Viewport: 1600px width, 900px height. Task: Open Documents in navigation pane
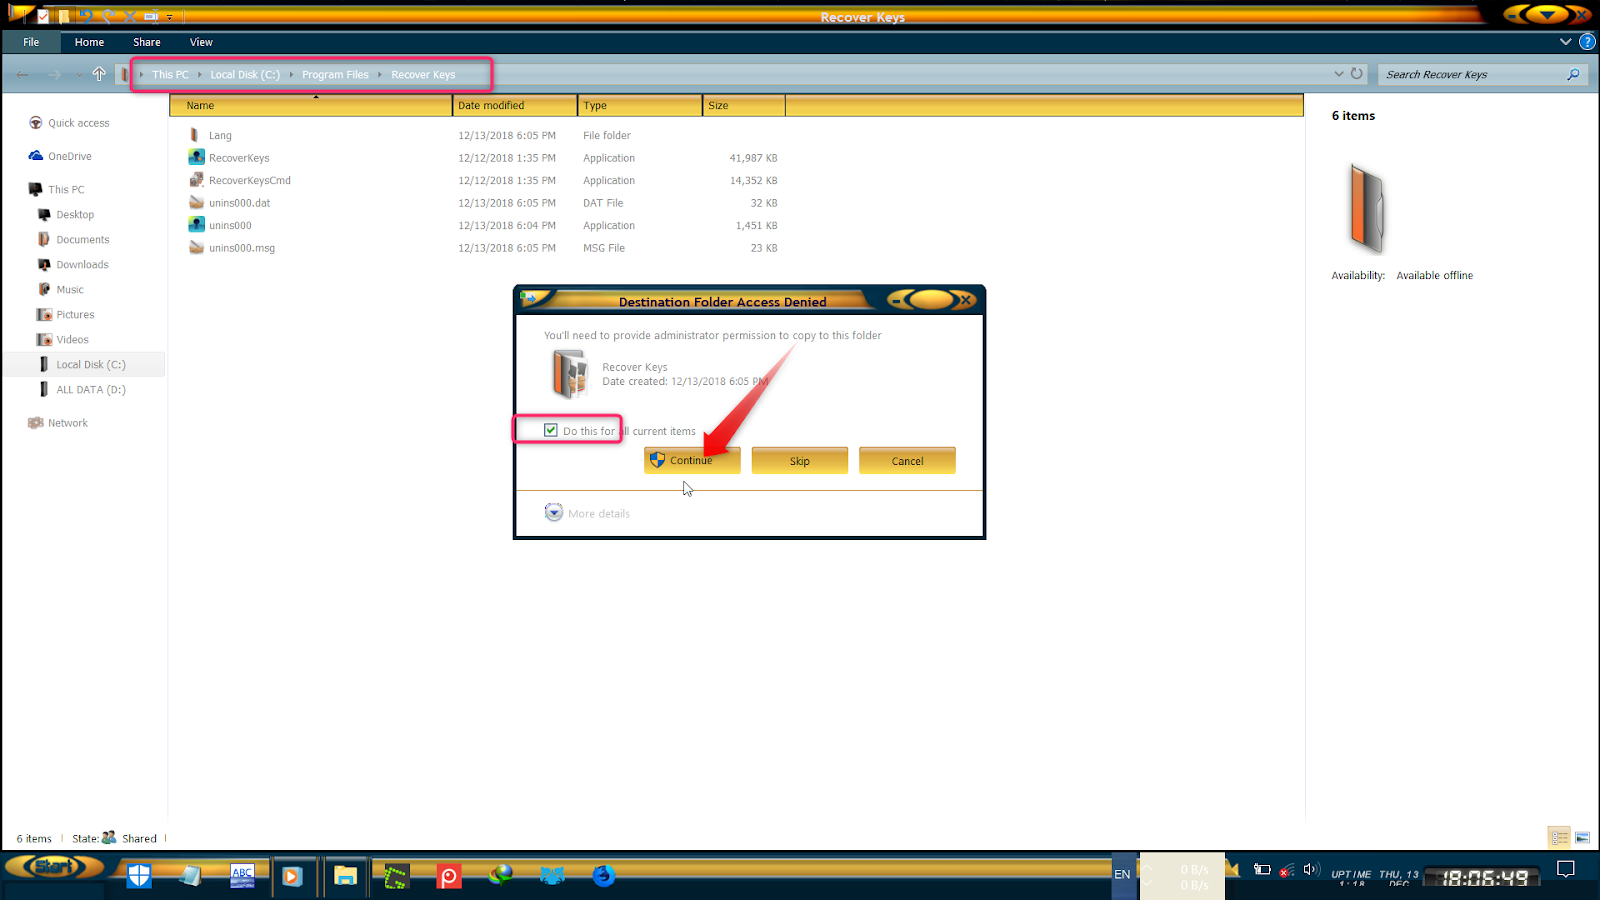82,239
